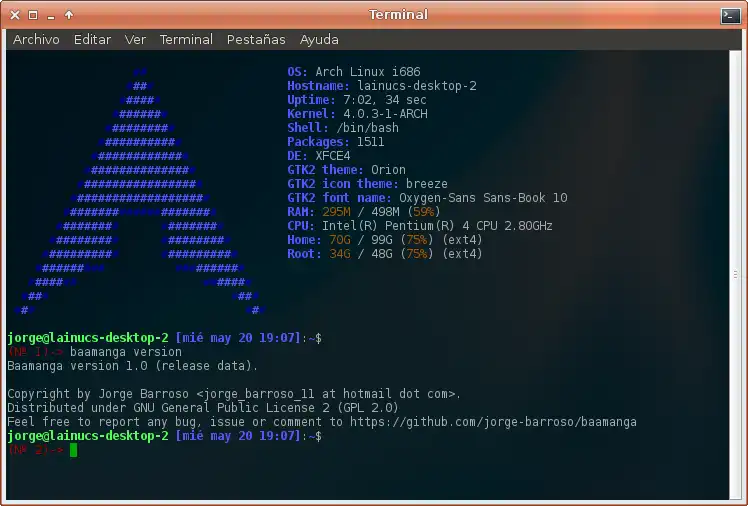The height and width of the screenshot is (506, 748).
Task: Click the 'Packages:' label
Action: 319,142
